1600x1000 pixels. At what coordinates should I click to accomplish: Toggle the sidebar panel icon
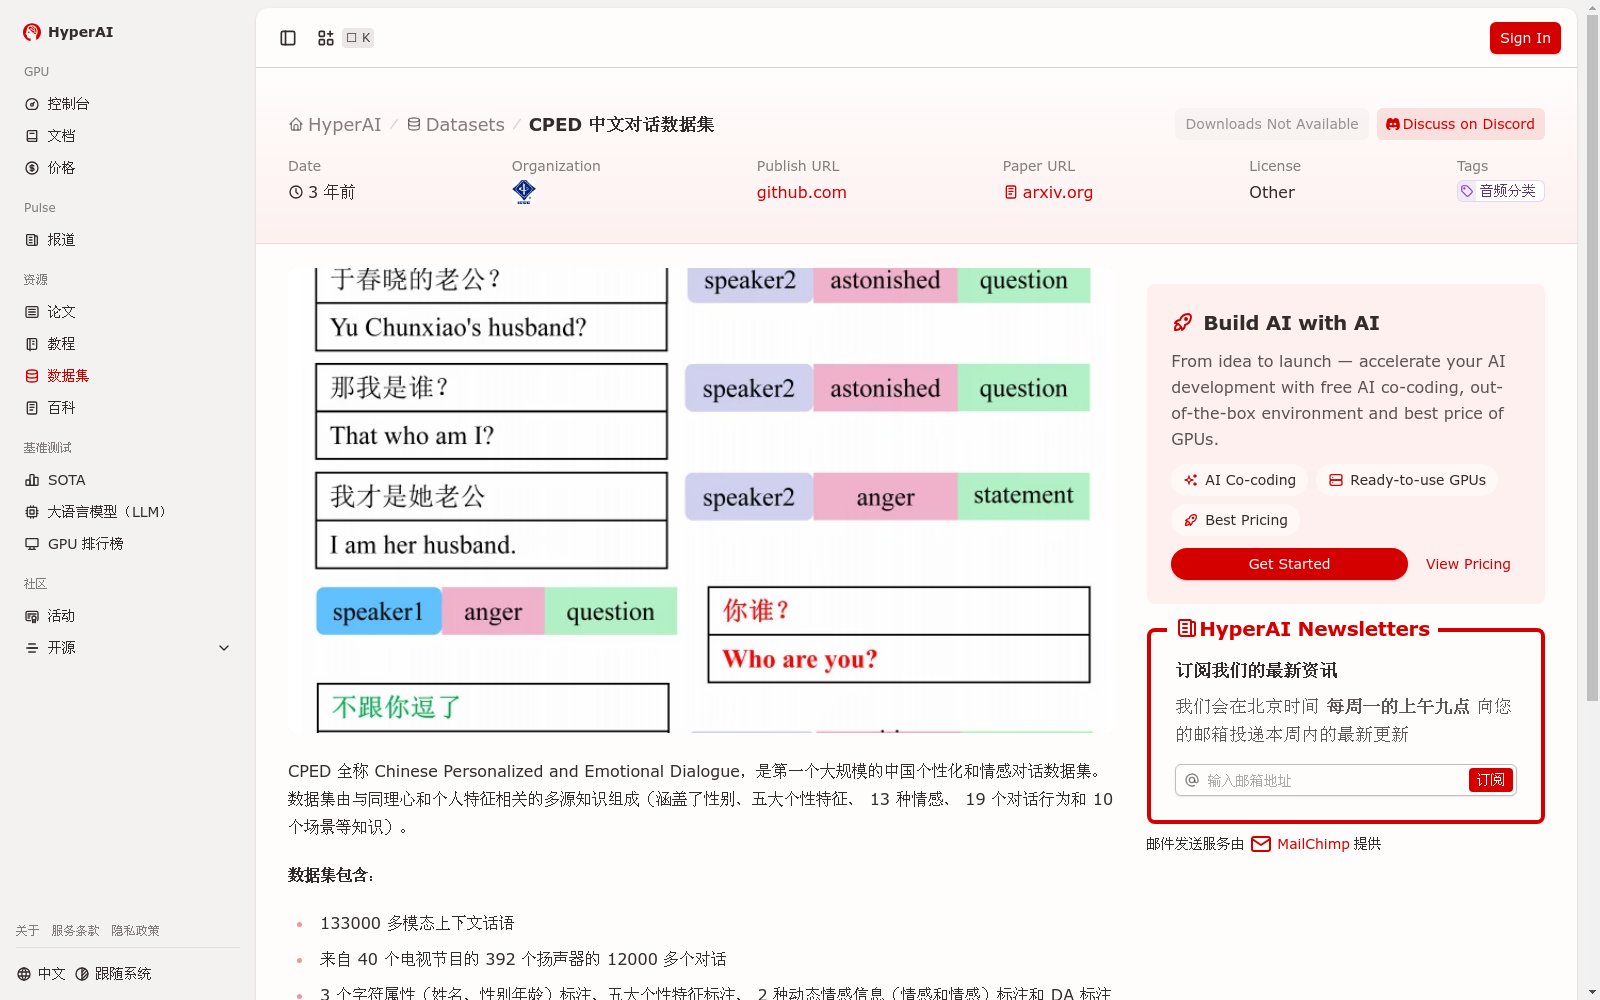(x=288, y=38)
